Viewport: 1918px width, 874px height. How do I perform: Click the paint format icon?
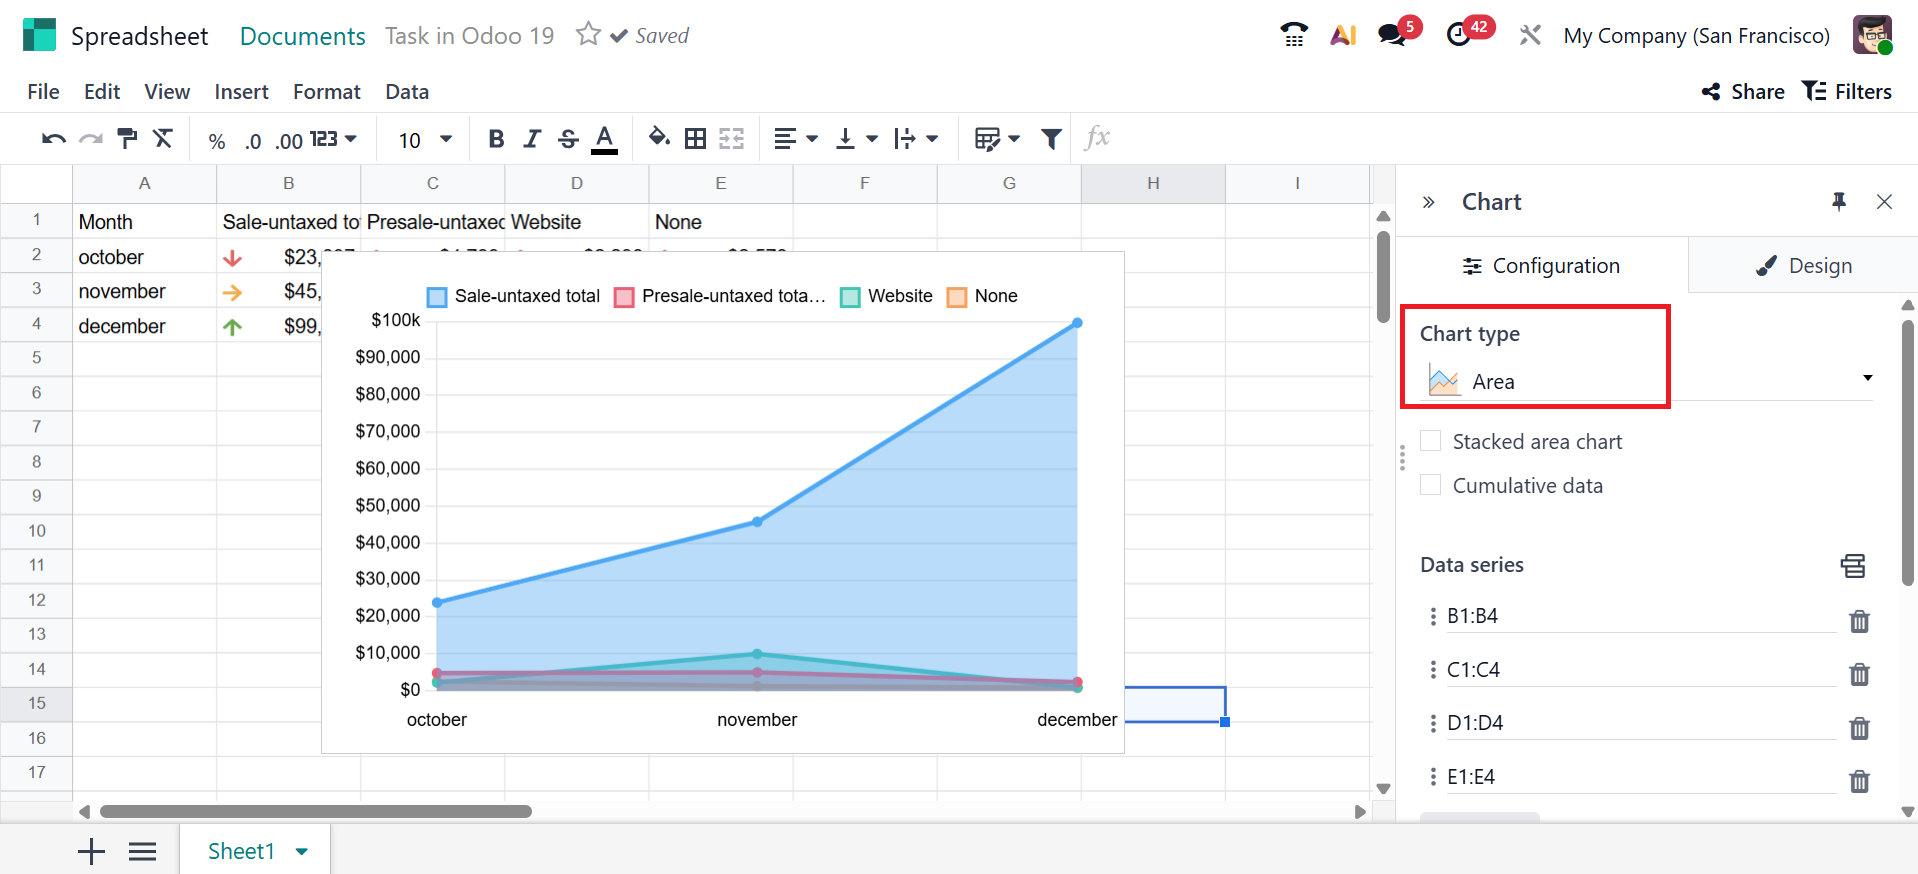[x=127, y=139]
